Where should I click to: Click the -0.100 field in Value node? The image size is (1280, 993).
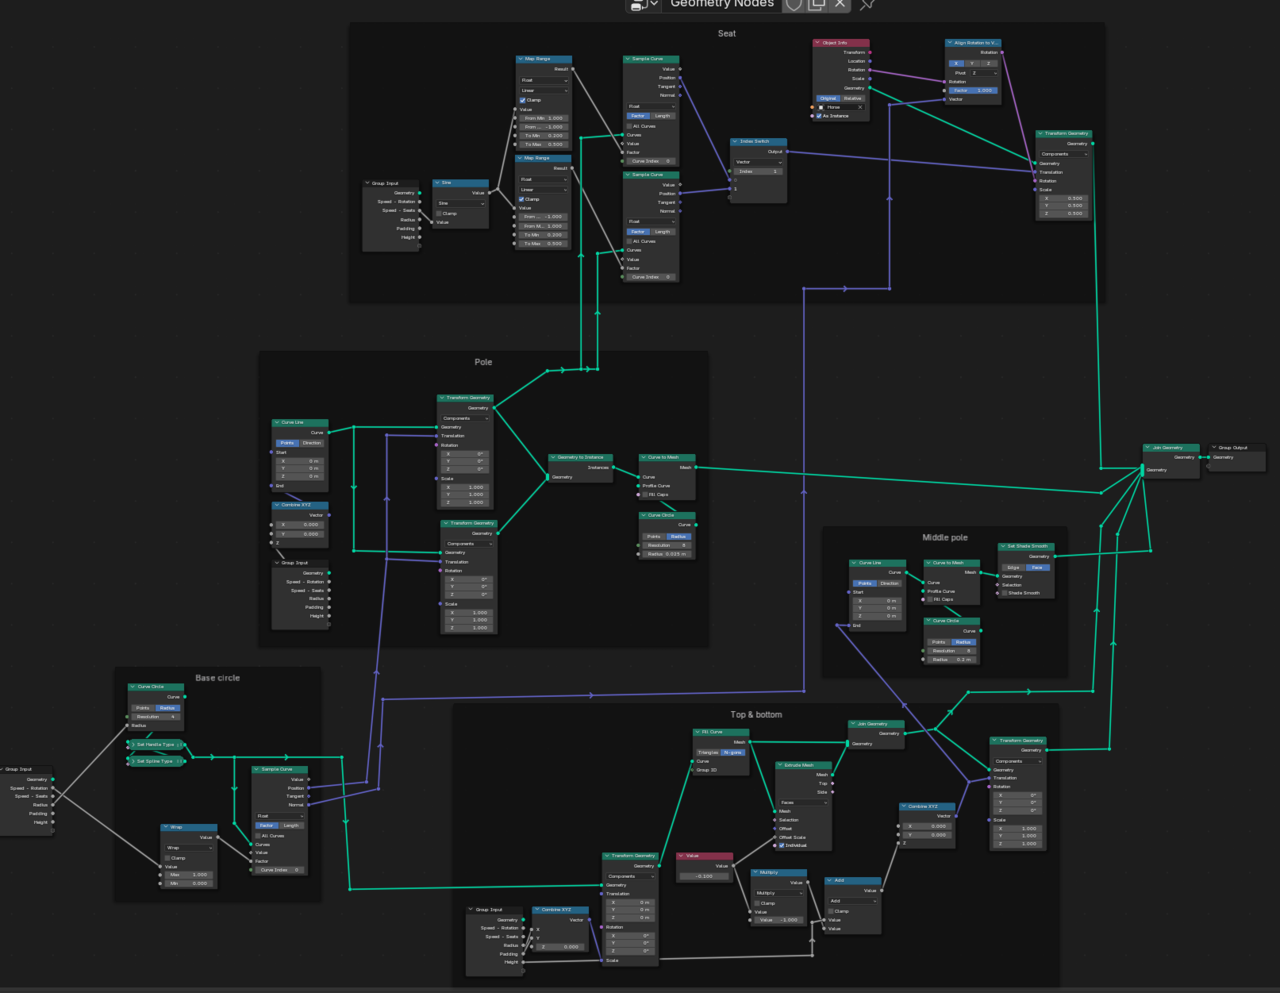click(704, 876)
